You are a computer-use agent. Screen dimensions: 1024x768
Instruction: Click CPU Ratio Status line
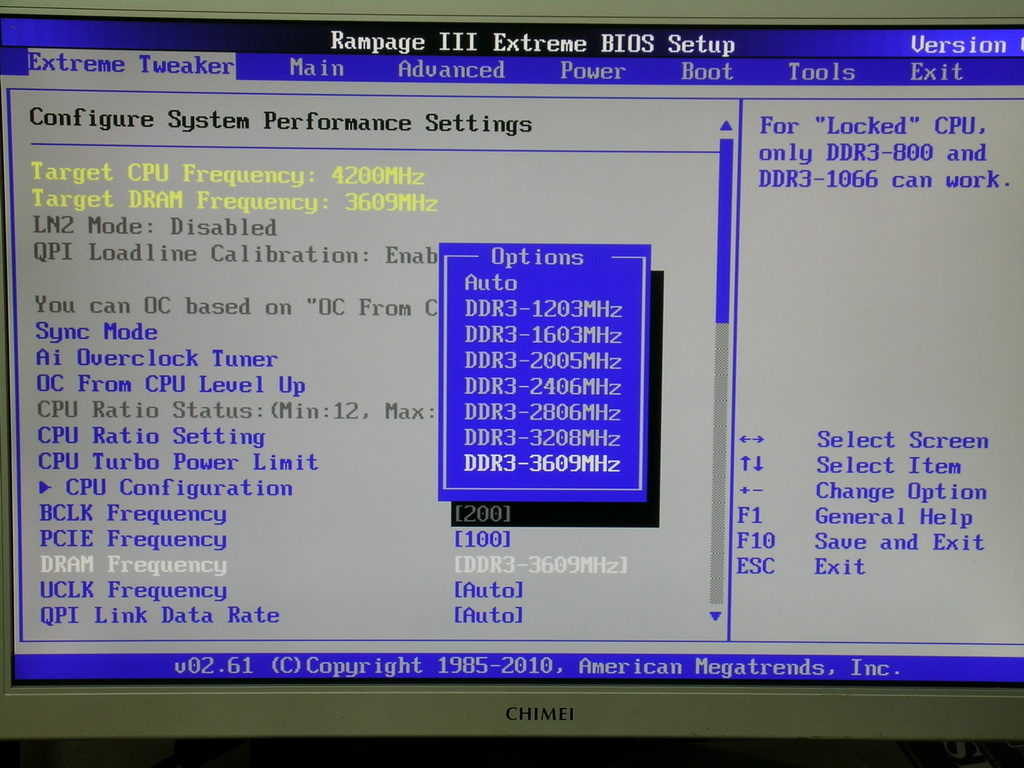point(236,410)
